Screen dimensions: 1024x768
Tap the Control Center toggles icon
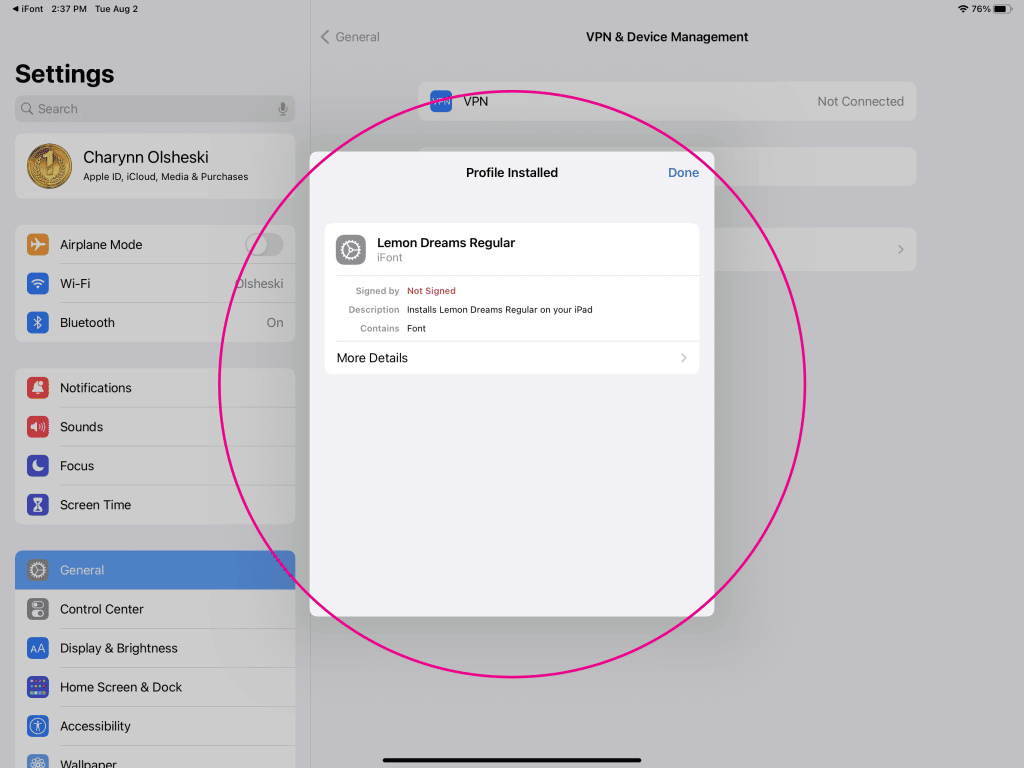38,609
